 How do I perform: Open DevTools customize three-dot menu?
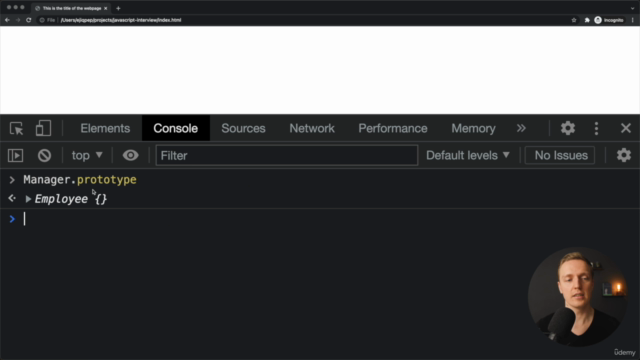point(596,128)
